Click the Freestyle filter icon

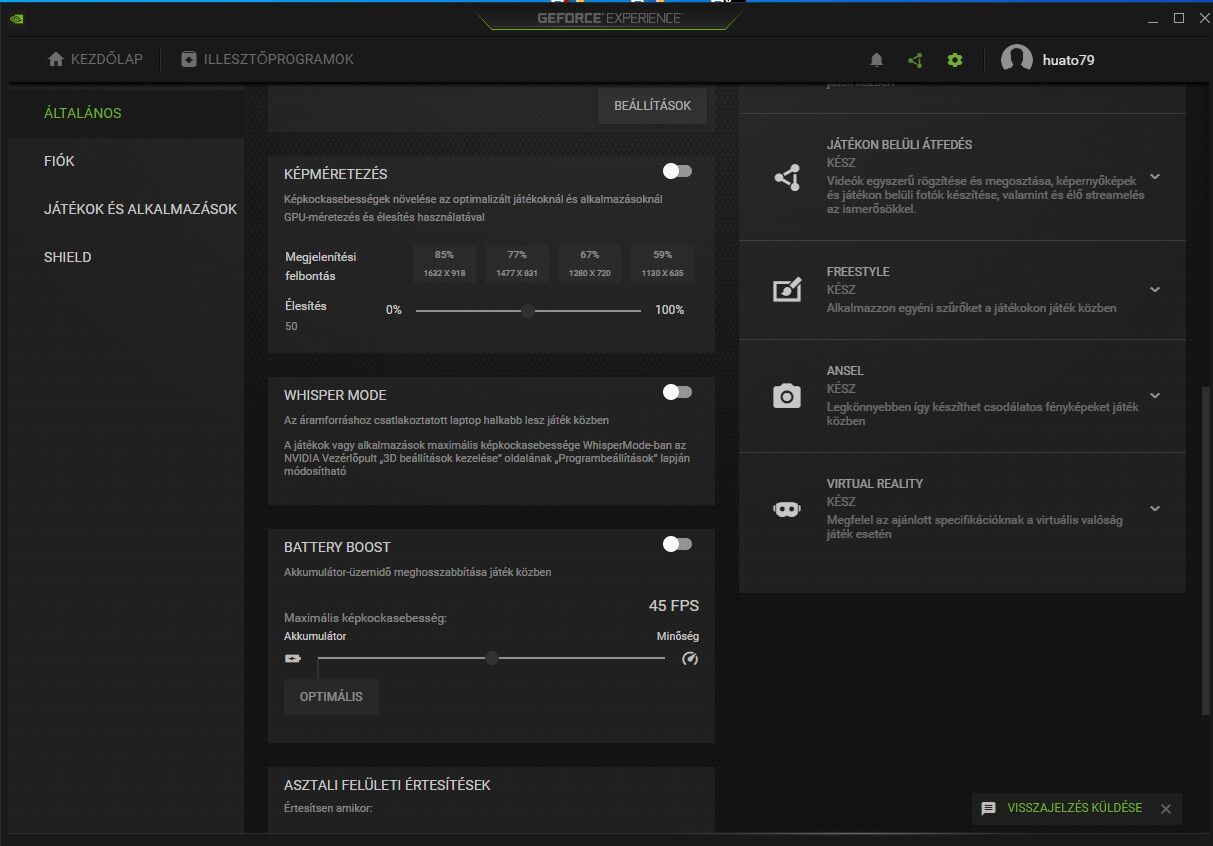(x=787, y=290)
